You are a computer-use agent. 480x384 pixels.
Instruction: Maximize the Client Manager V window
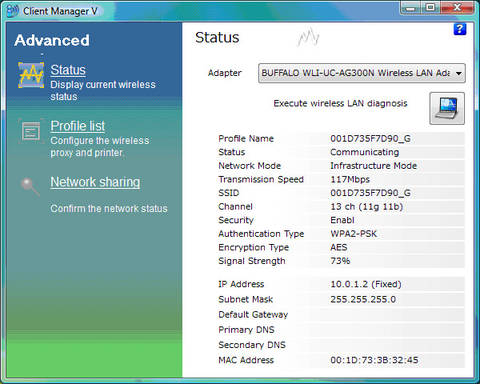point(430,8)
